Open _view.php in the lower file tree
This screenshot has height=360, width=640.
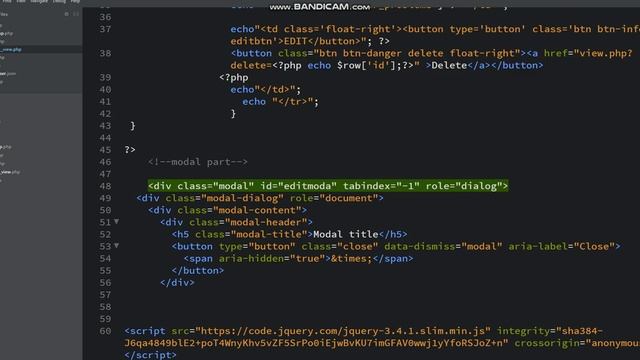10,172
